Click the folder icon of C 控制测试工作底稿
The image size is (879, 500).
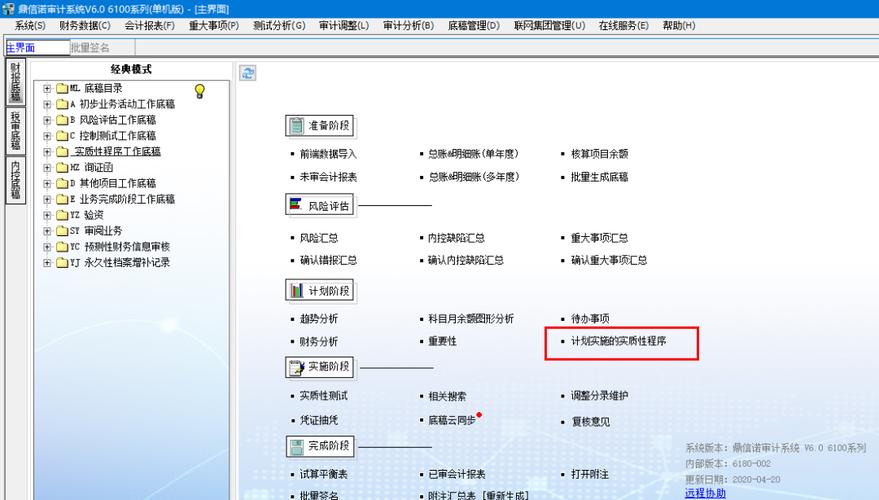click(62, 136)
